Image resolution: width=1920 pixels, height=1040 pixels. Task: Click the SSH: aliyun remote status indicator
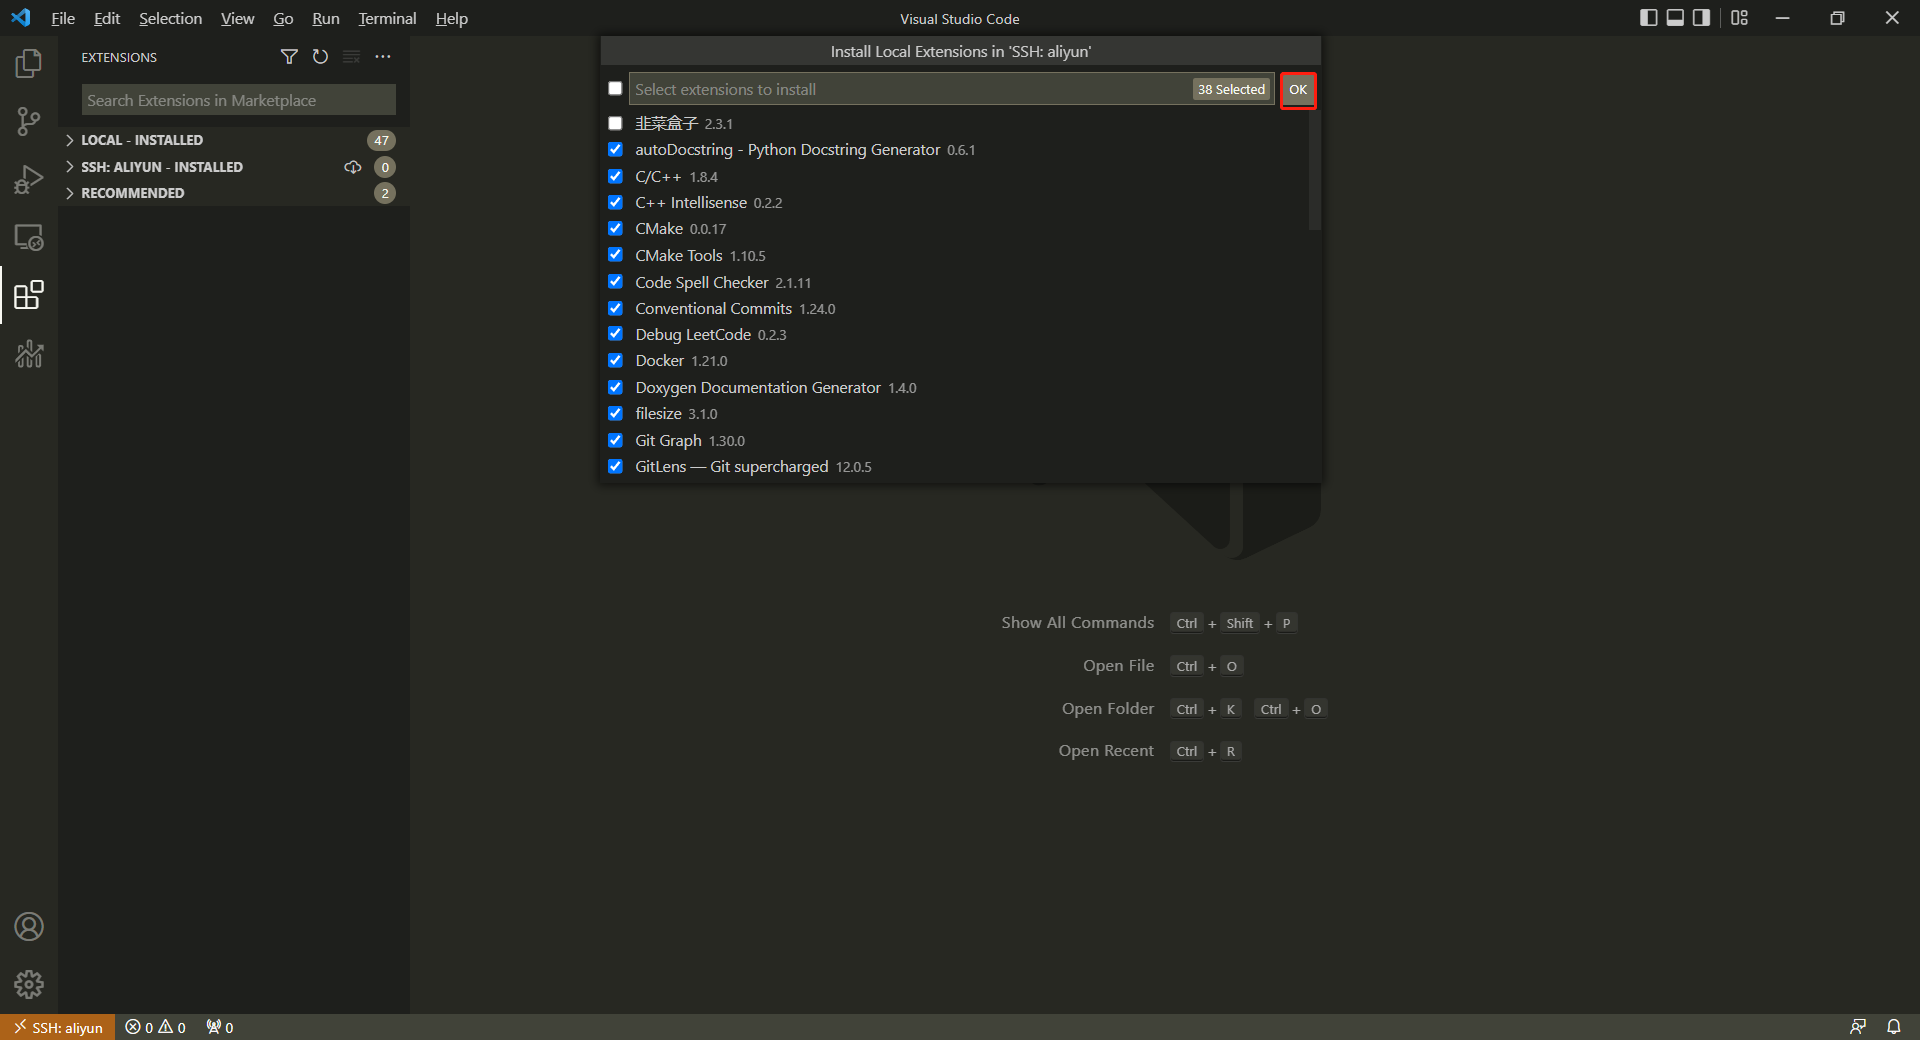pyautogui.click(x=58, y=1027)
